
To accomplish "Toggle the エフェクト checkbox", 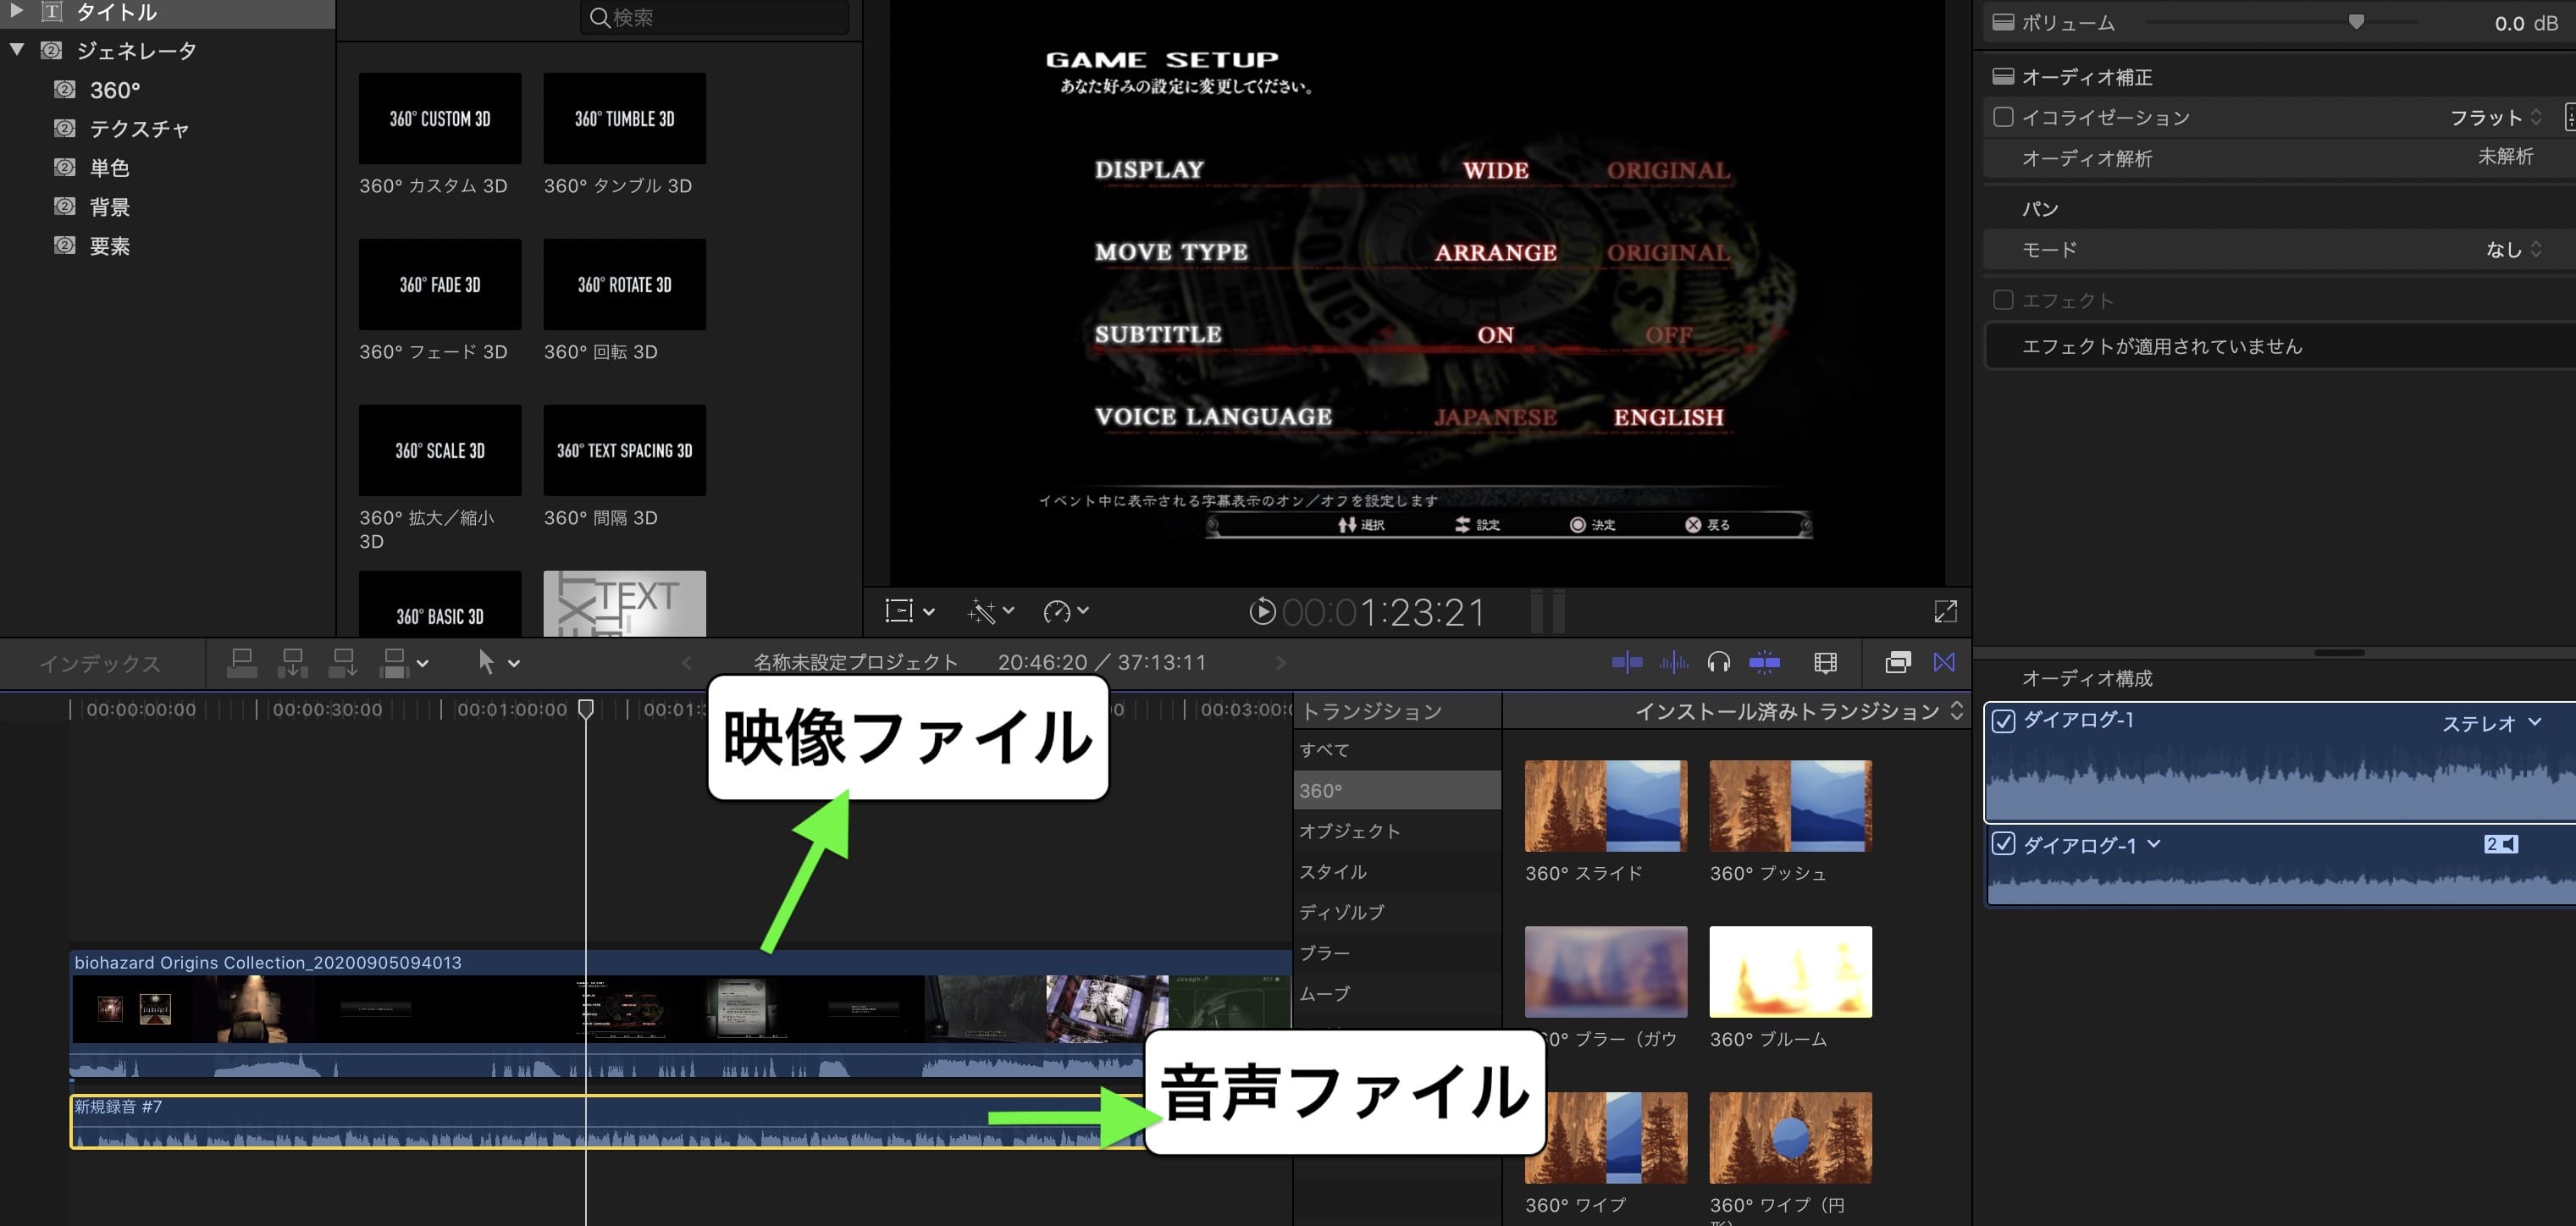I will (x=2003, y=300).
